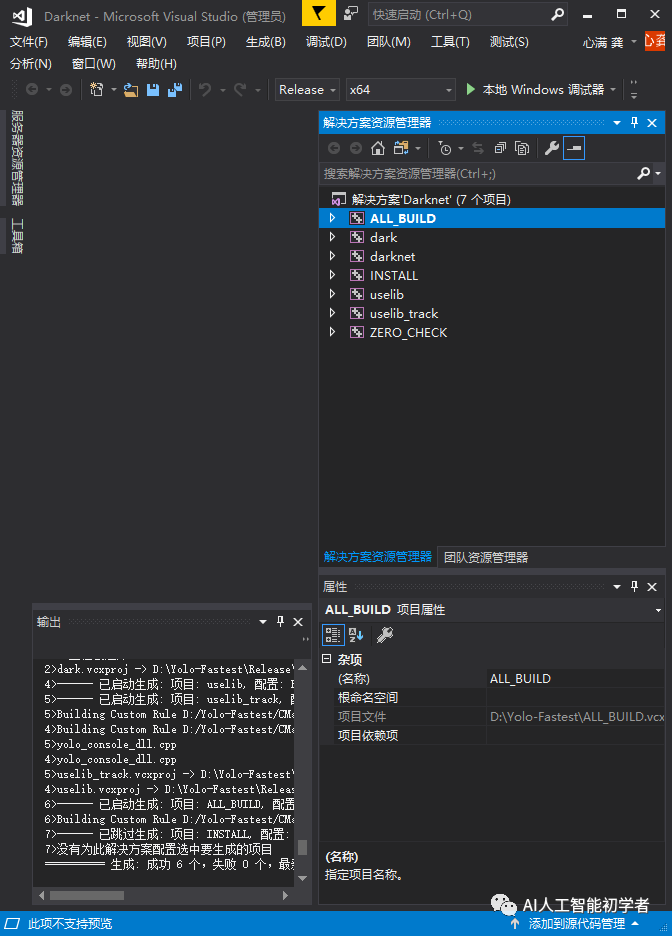Click Alphabetical sort icon in Properties panel
672x936 pixels.
(356, 635)
